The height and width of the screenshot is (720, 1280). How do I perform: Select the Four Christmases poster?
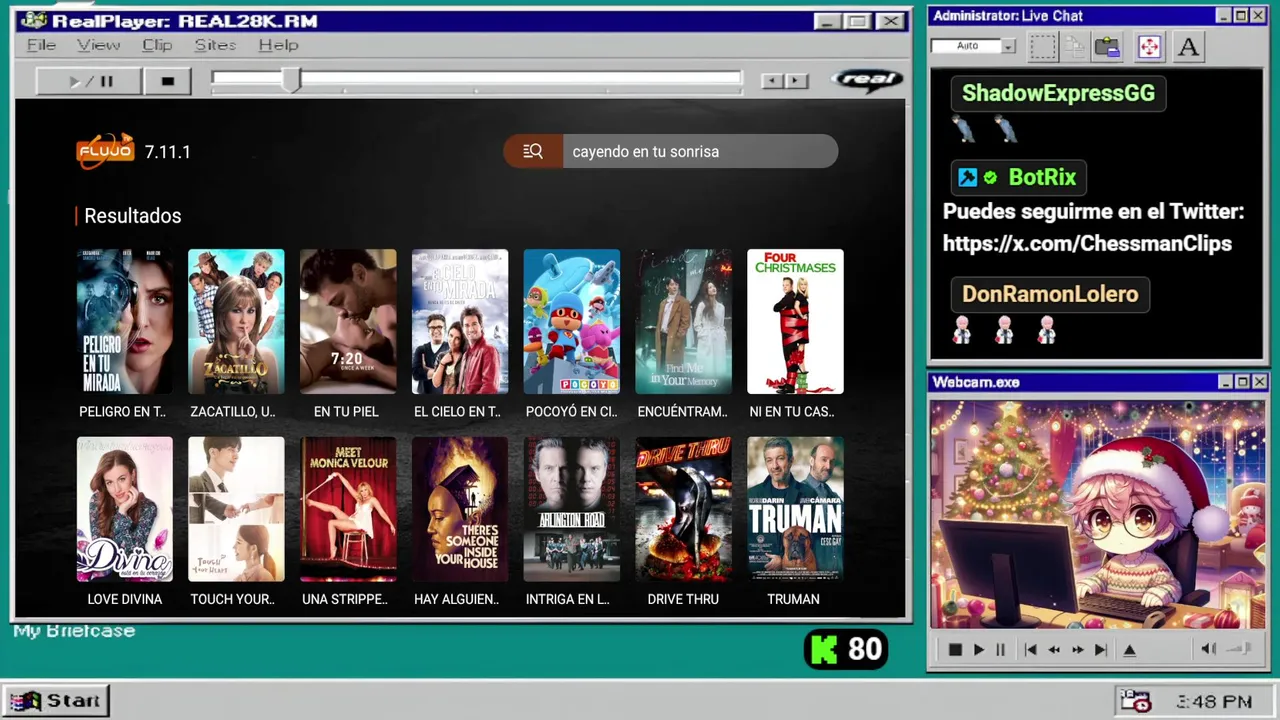click(x=795, y=321)
